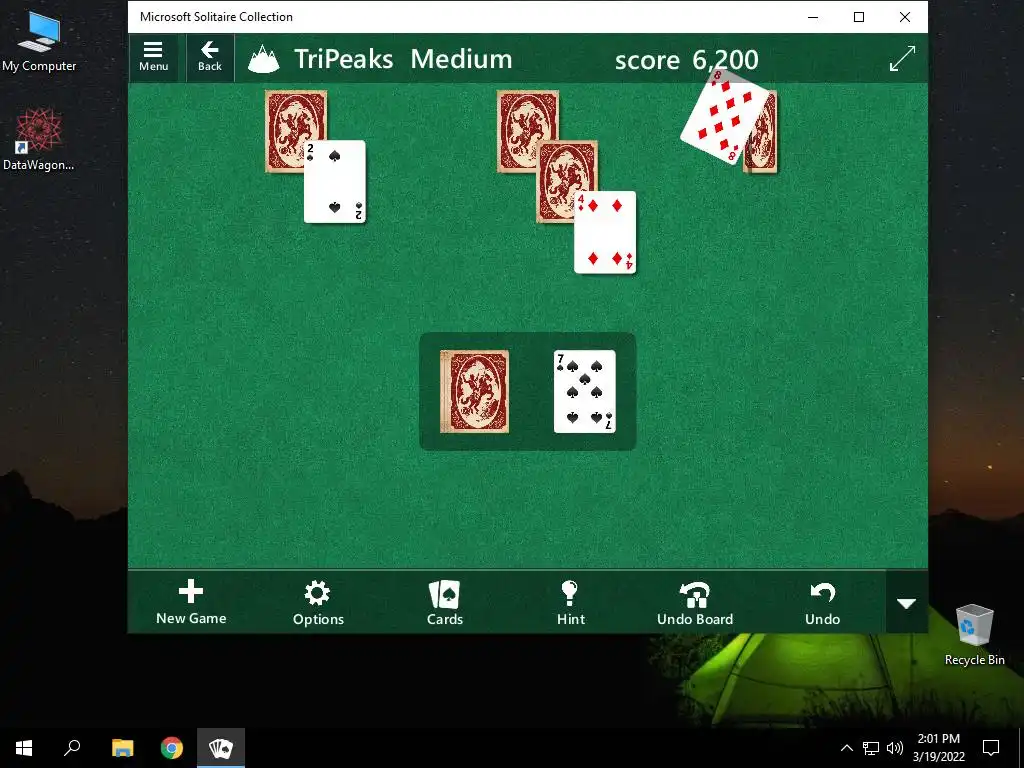Toggle full screen with diagonal arrows icon
The height and width of the screenshot is (768, 1024).
902,59
